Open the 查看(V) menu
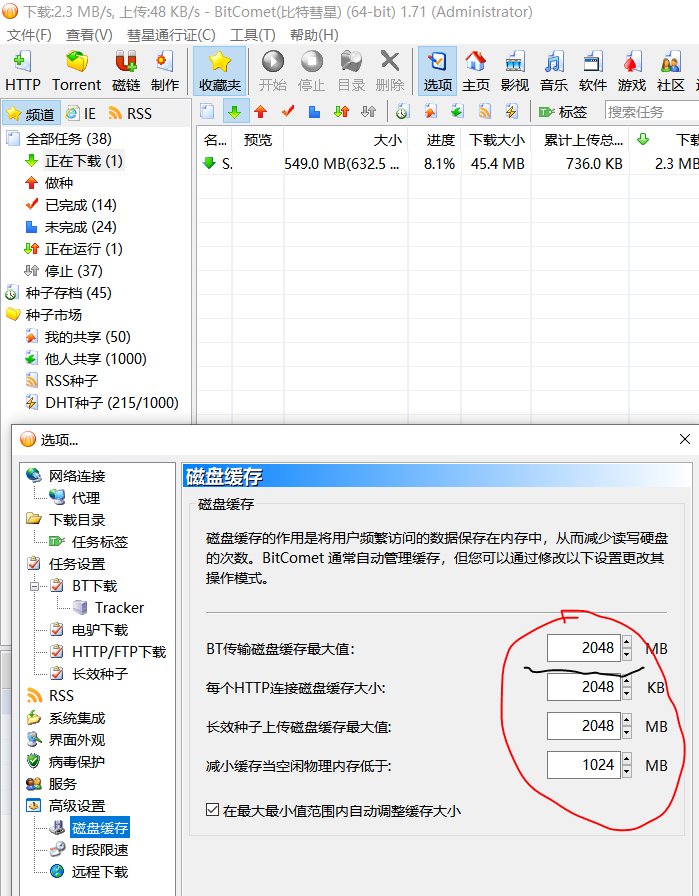The image size is (699, 896). pos(89,35)
